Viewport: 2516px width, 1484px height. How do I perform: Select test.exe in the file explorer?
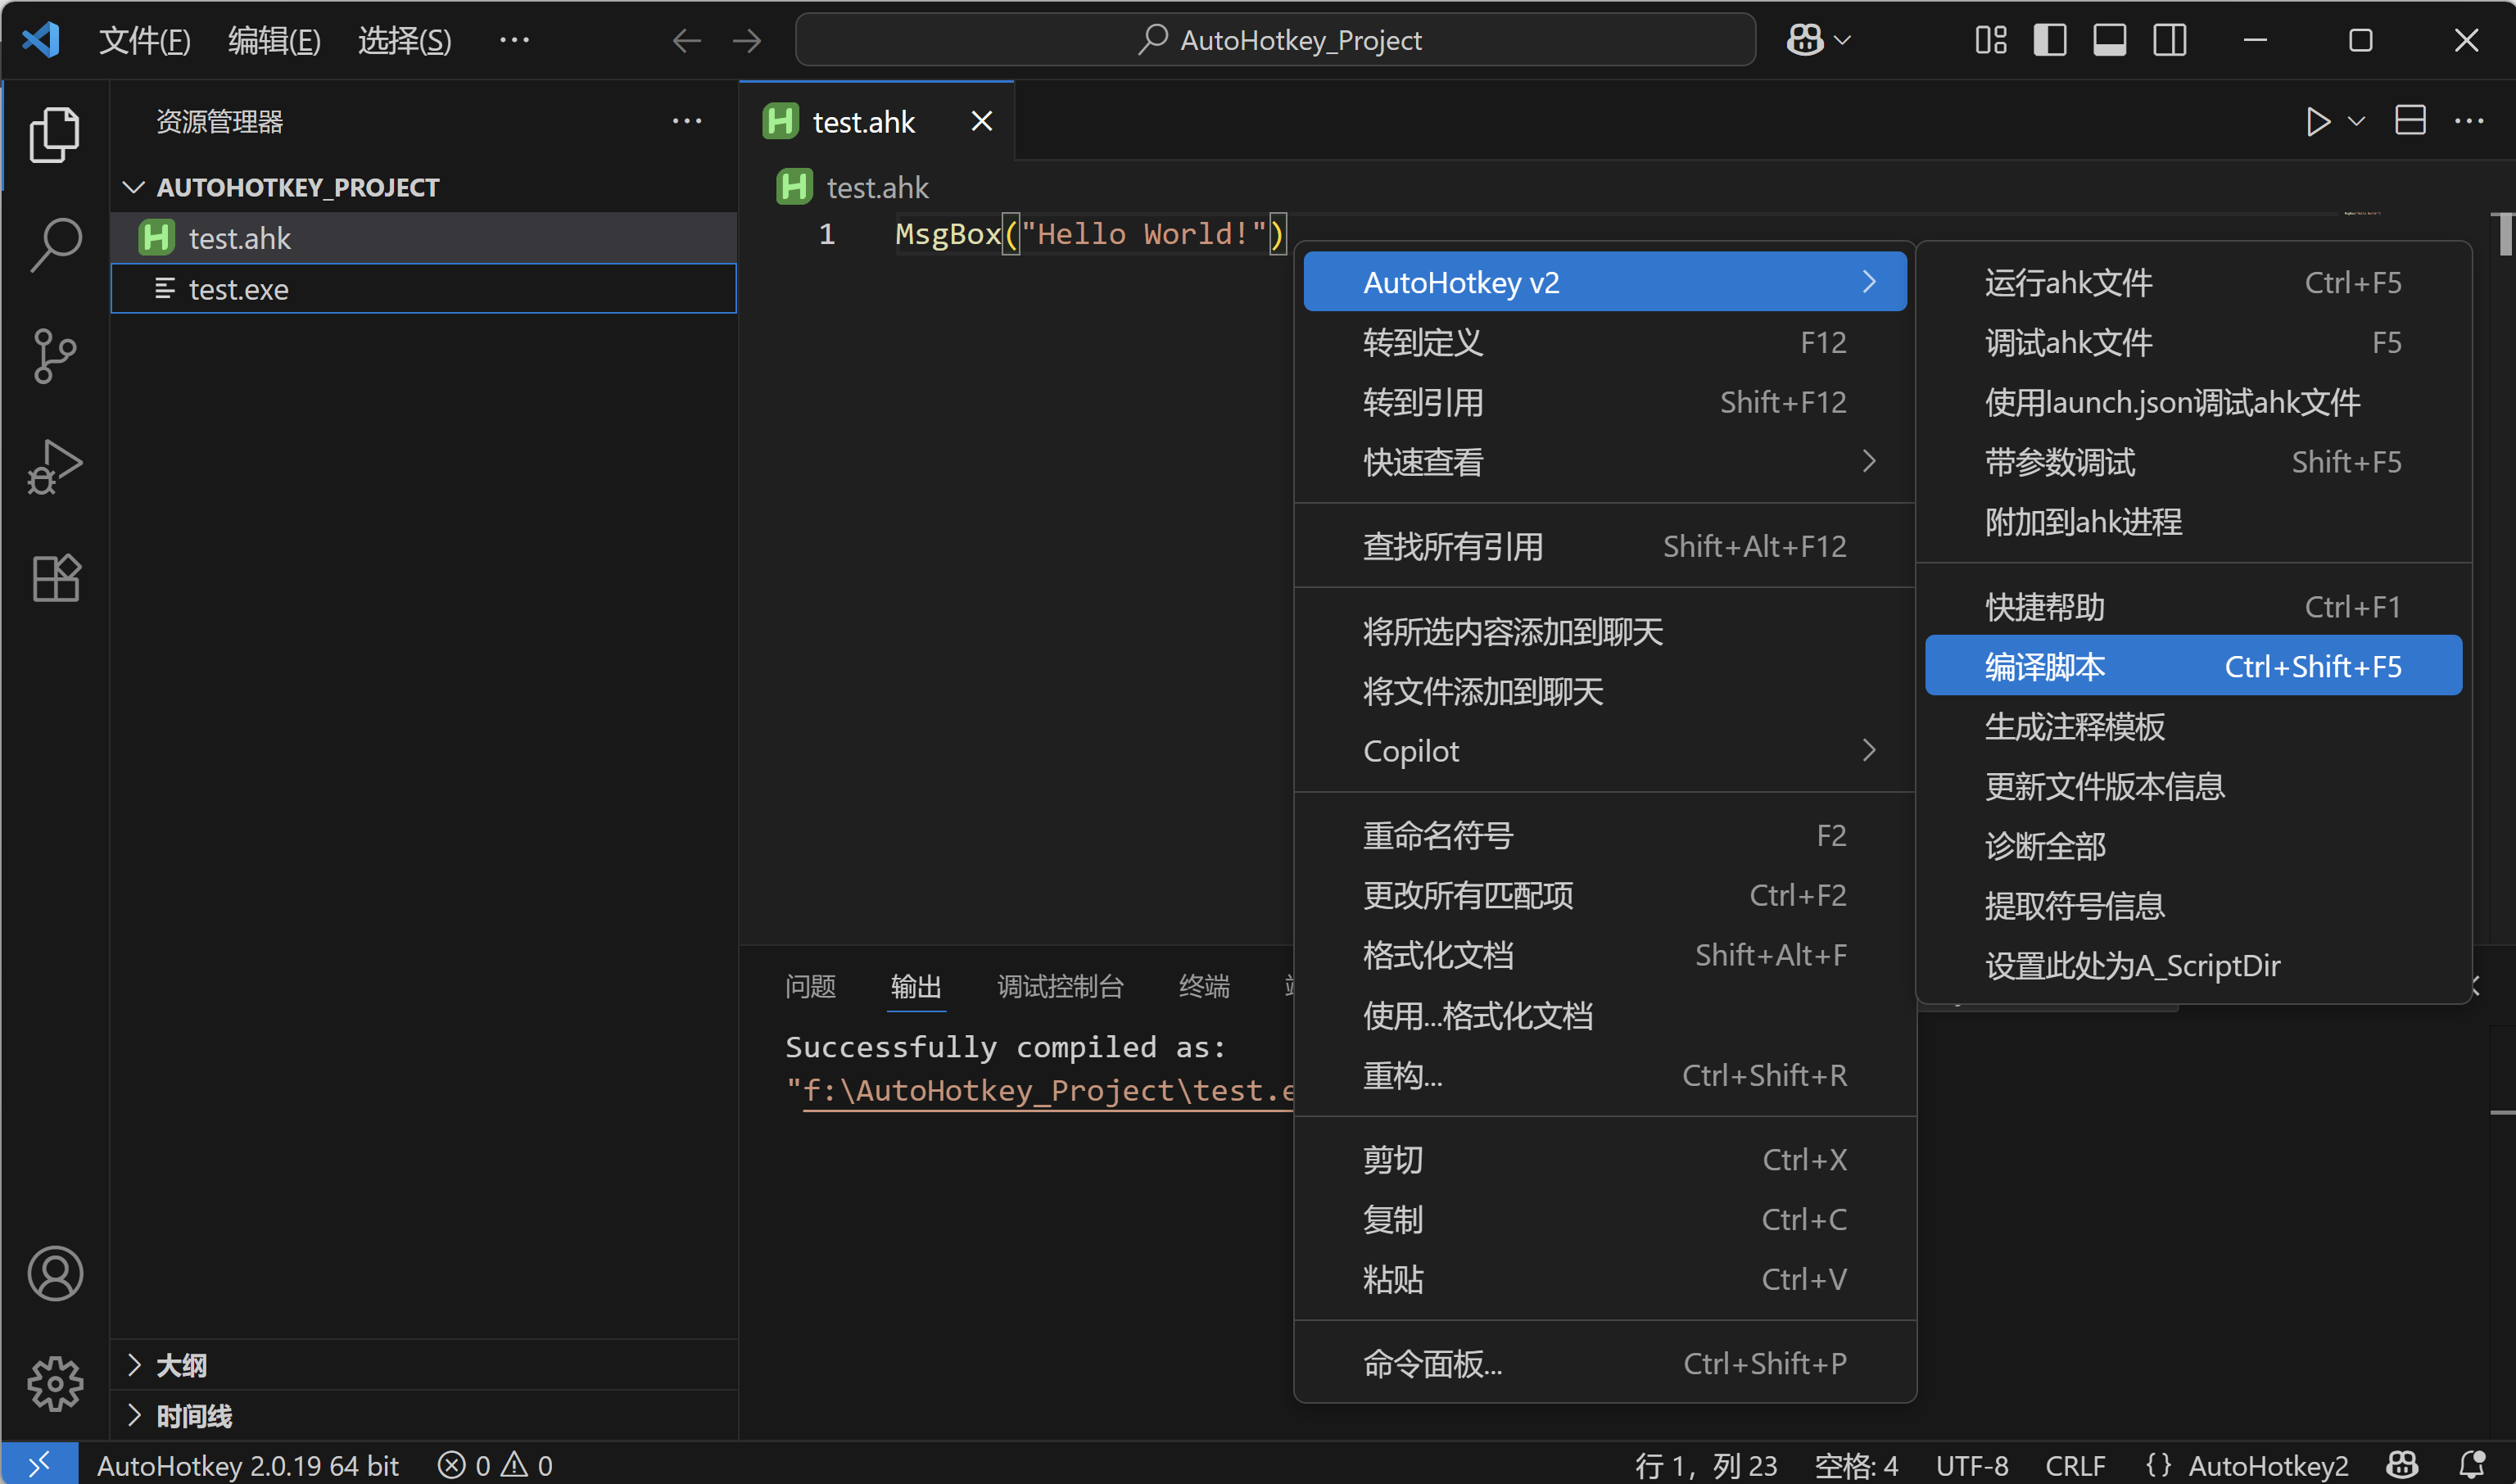(x=423, y=289)
